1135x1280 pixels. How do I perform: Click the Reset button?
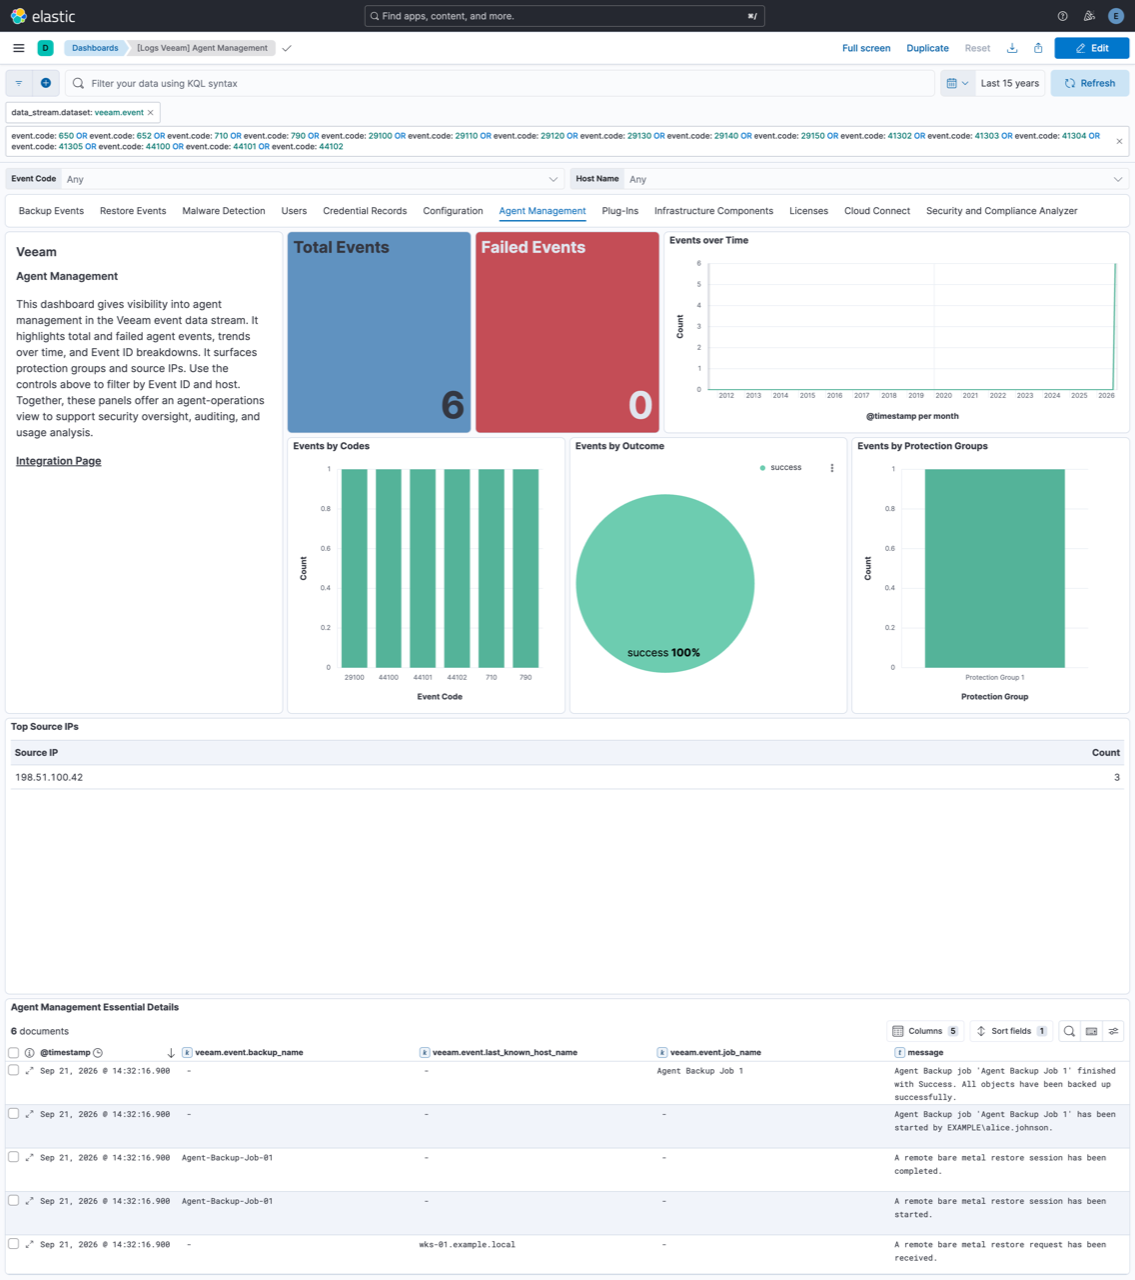[977, 48]
